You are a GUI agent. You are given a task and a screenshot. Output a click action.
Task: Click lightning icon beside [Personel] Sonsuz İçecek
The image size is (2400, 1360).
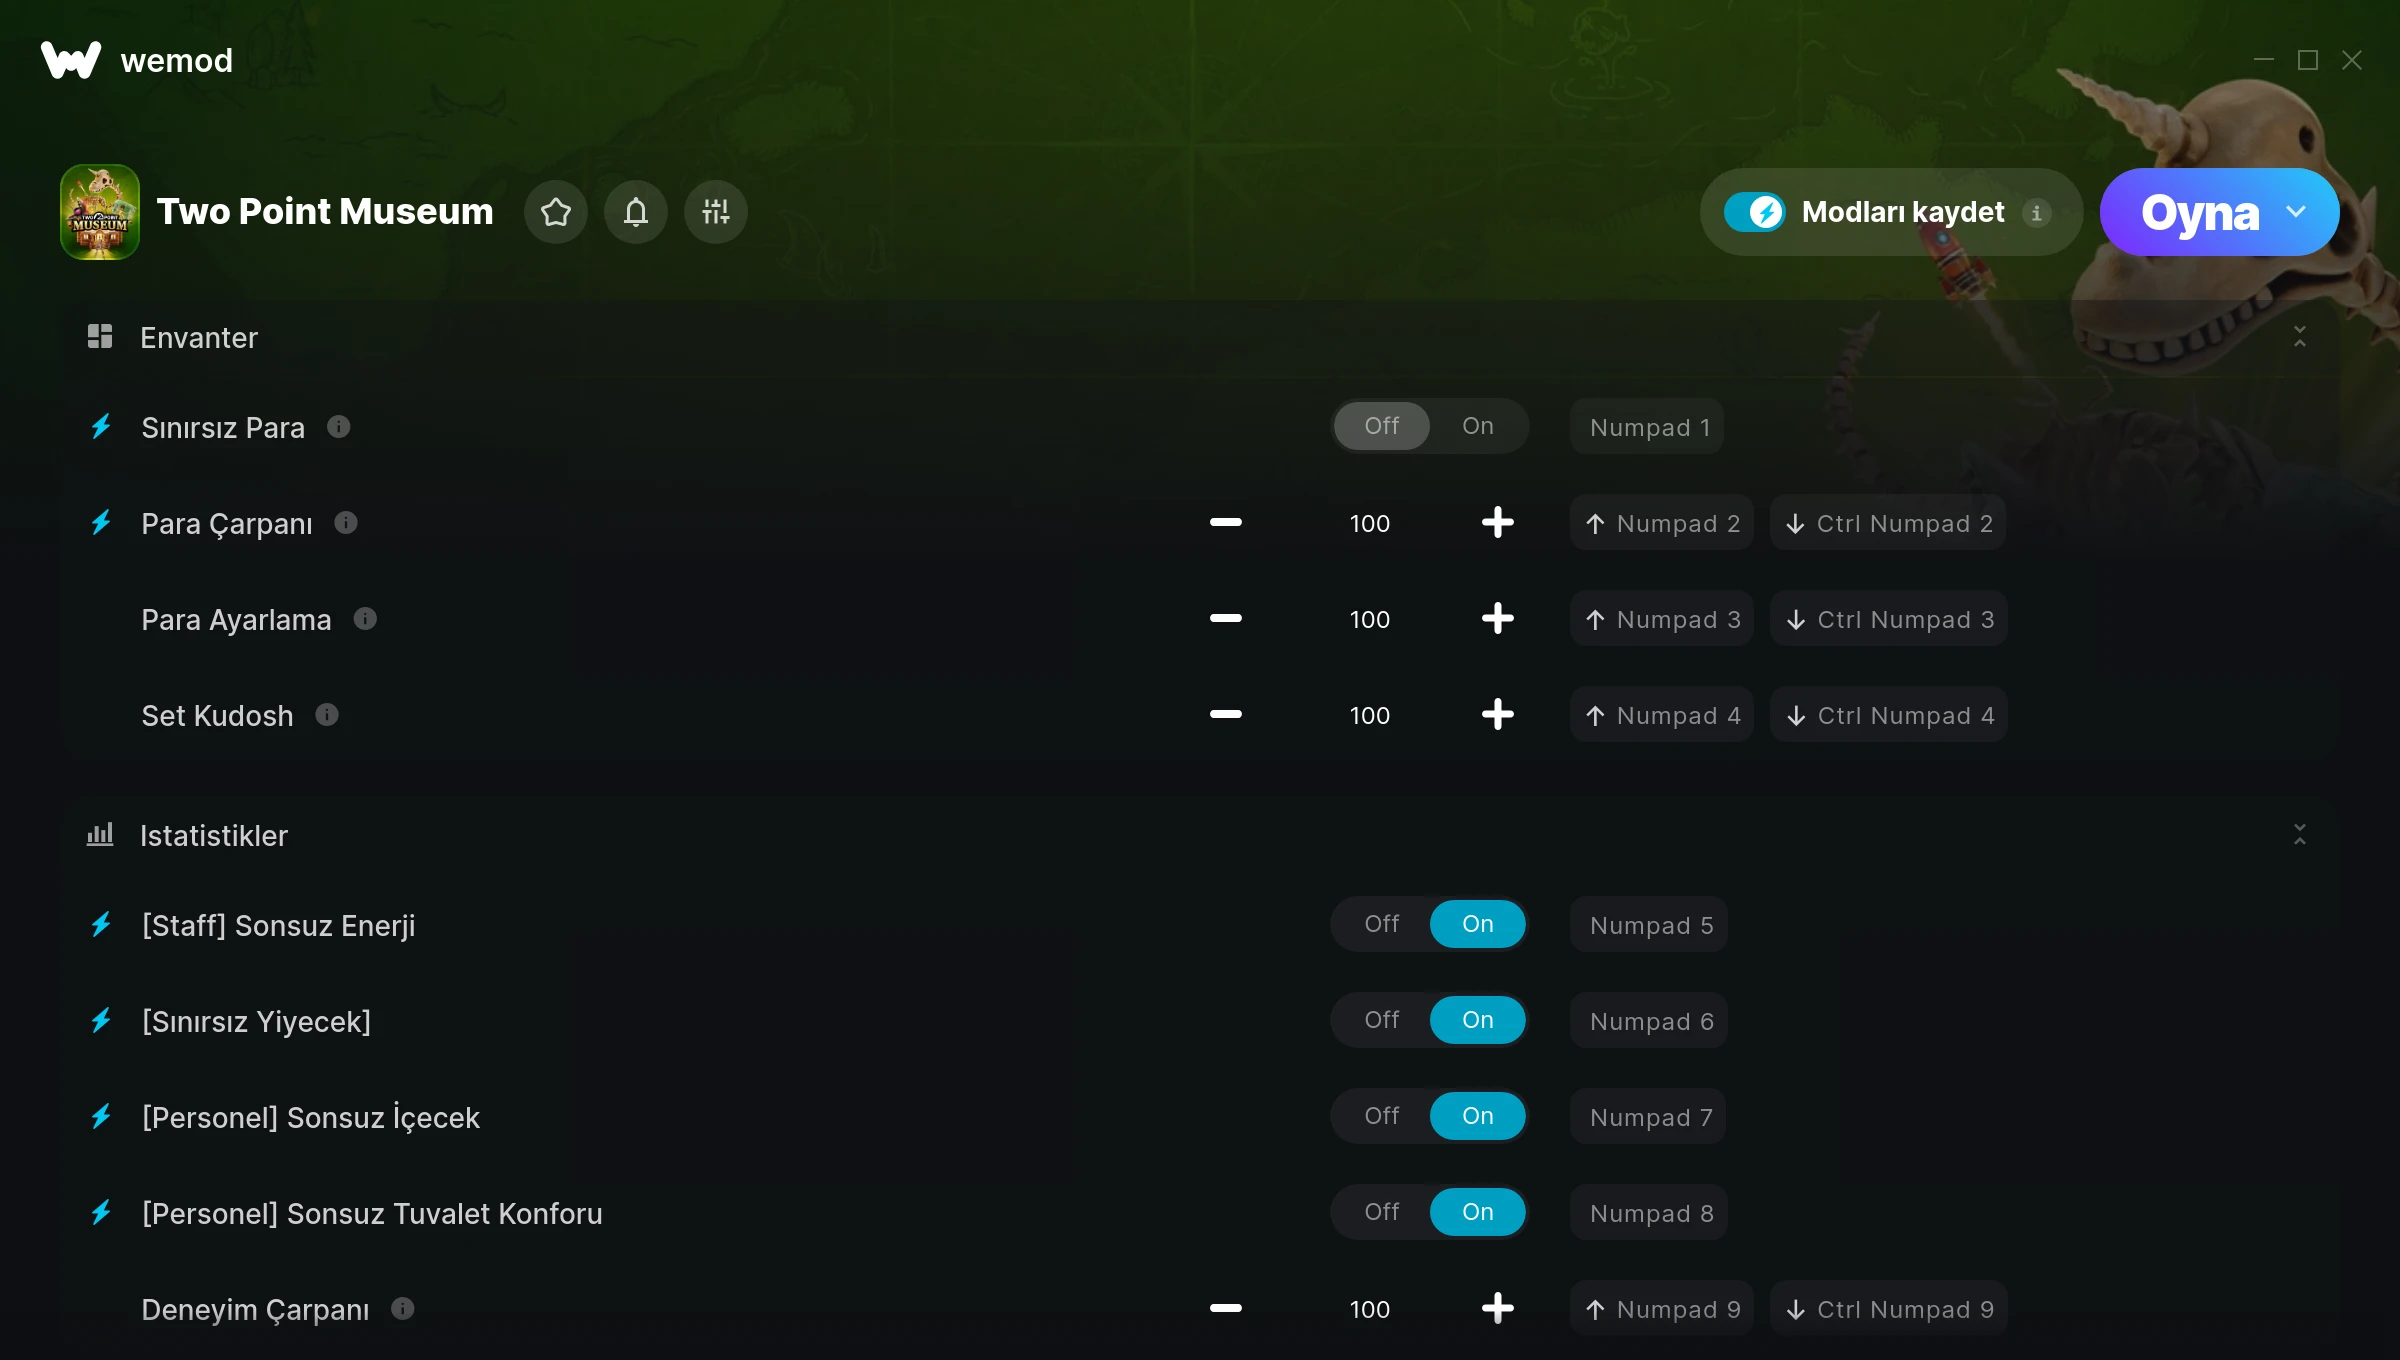(x=101, y=1117)
